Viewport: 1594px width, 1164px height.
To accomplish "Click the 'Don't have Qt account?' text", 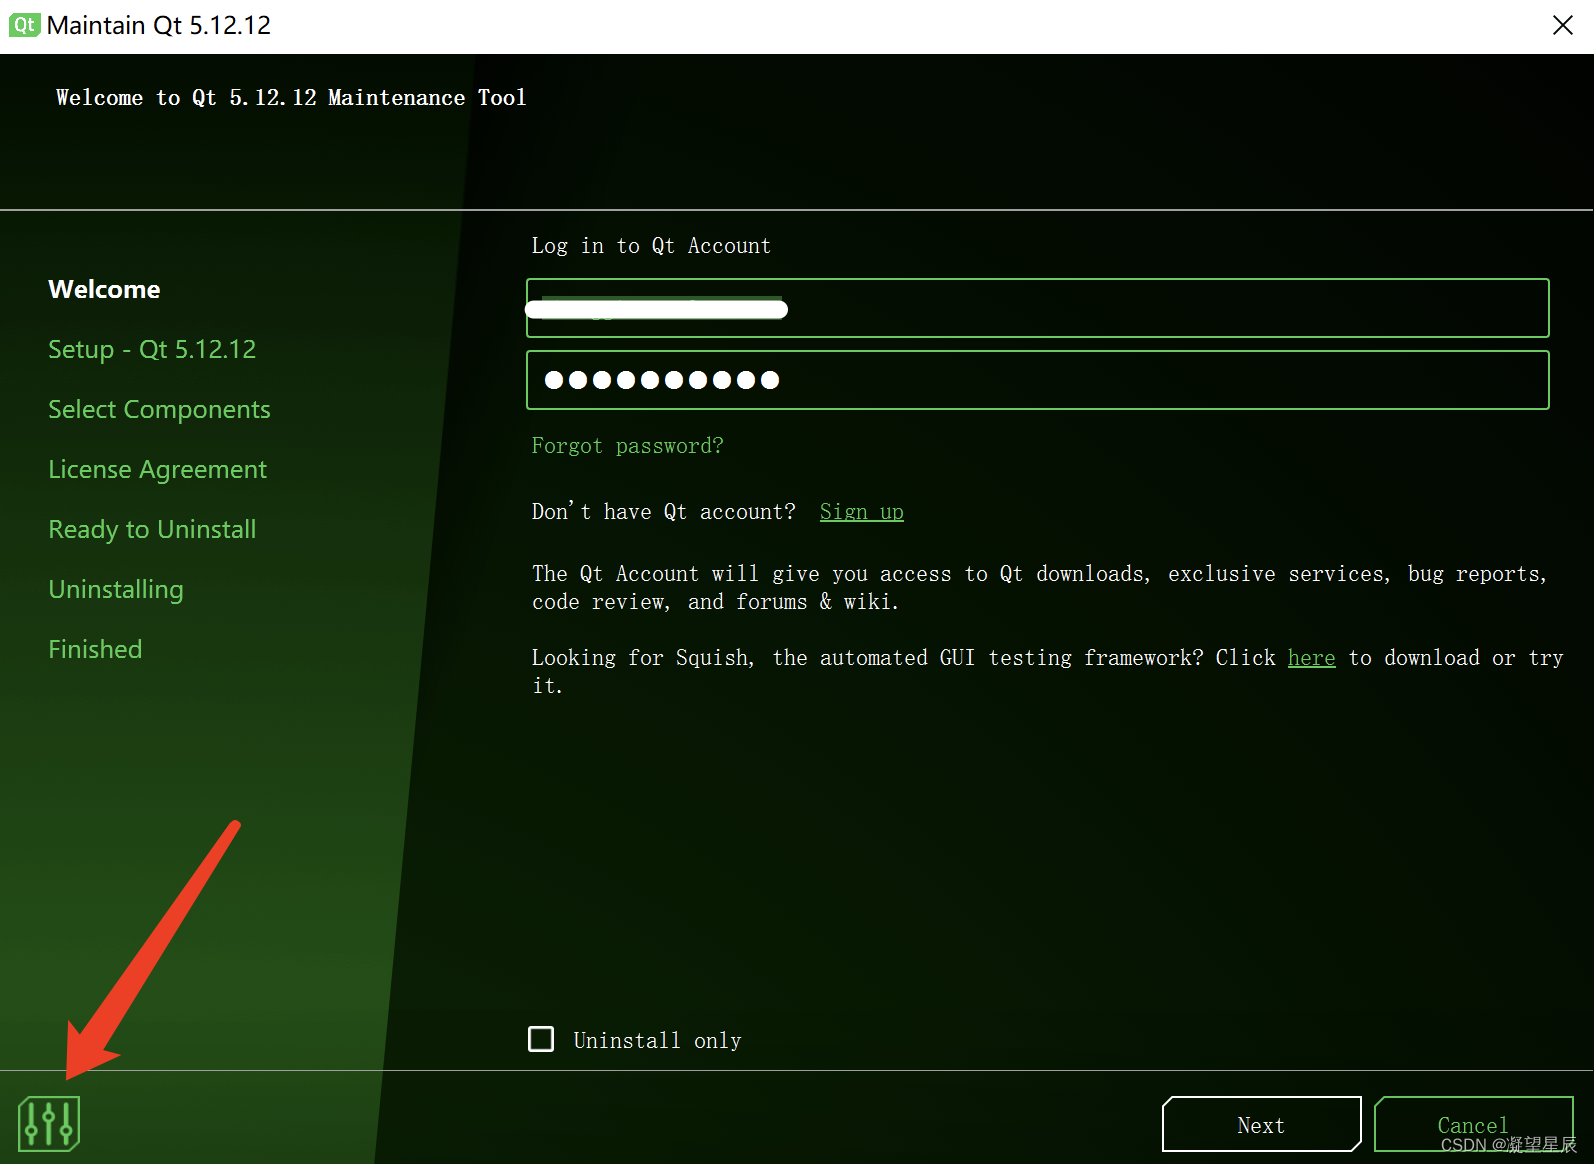I will [663, 512].
